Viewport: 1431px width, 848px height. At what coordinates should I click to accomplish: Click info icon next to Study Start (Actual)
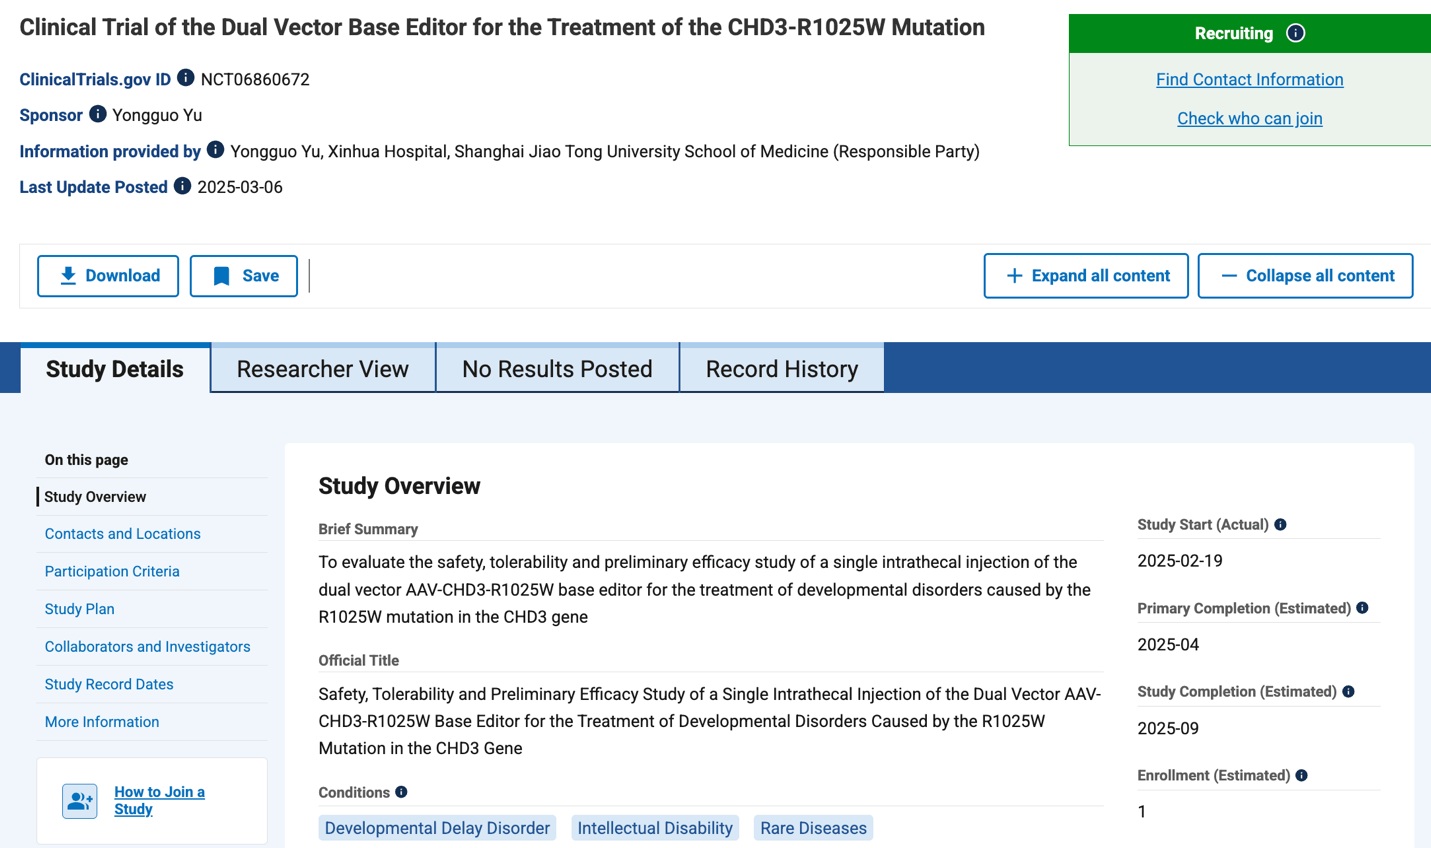point(1280,524)
